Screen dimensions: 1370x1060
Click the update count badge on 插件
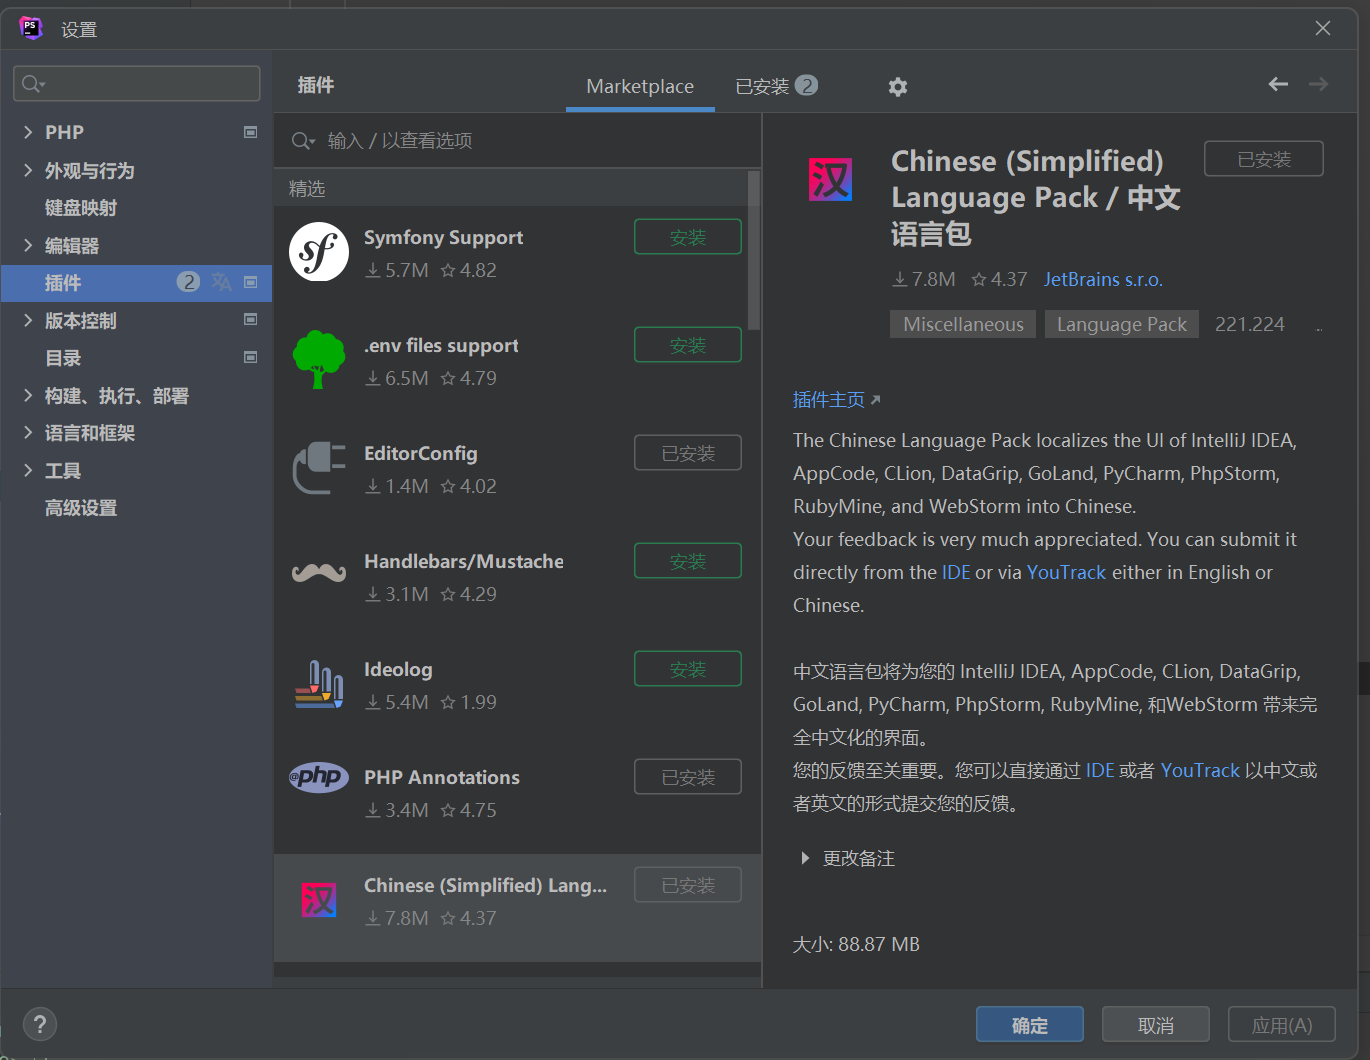click(188, 282)
